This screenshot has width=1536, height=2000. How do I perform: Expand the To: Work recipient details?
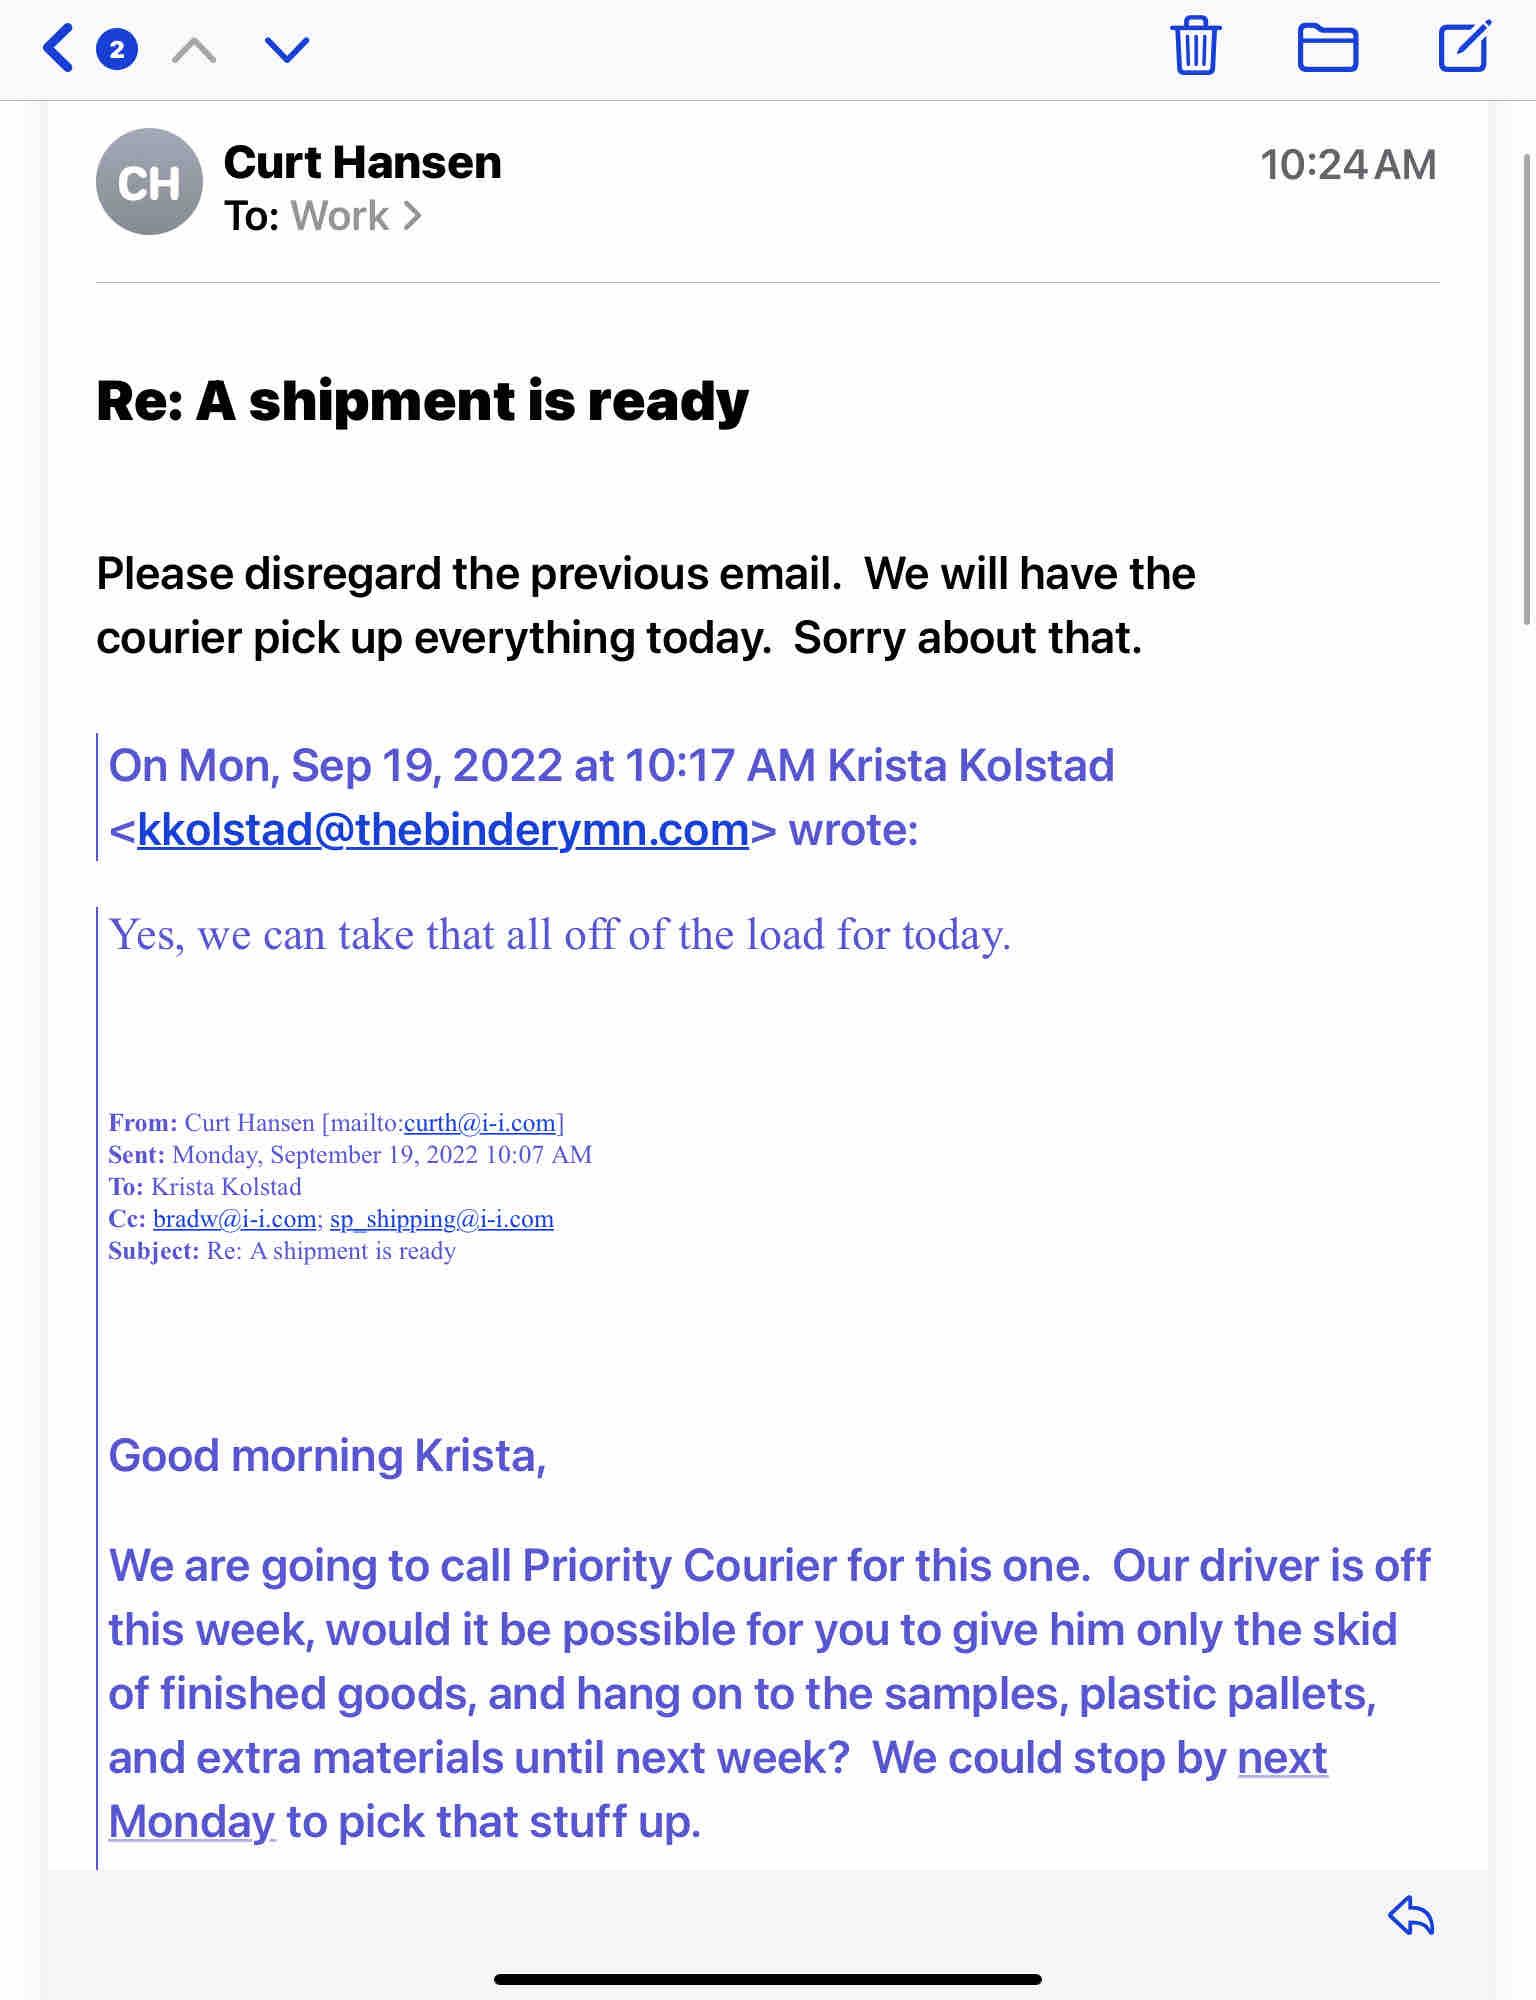pyautogui.click(x=340, y=216)
